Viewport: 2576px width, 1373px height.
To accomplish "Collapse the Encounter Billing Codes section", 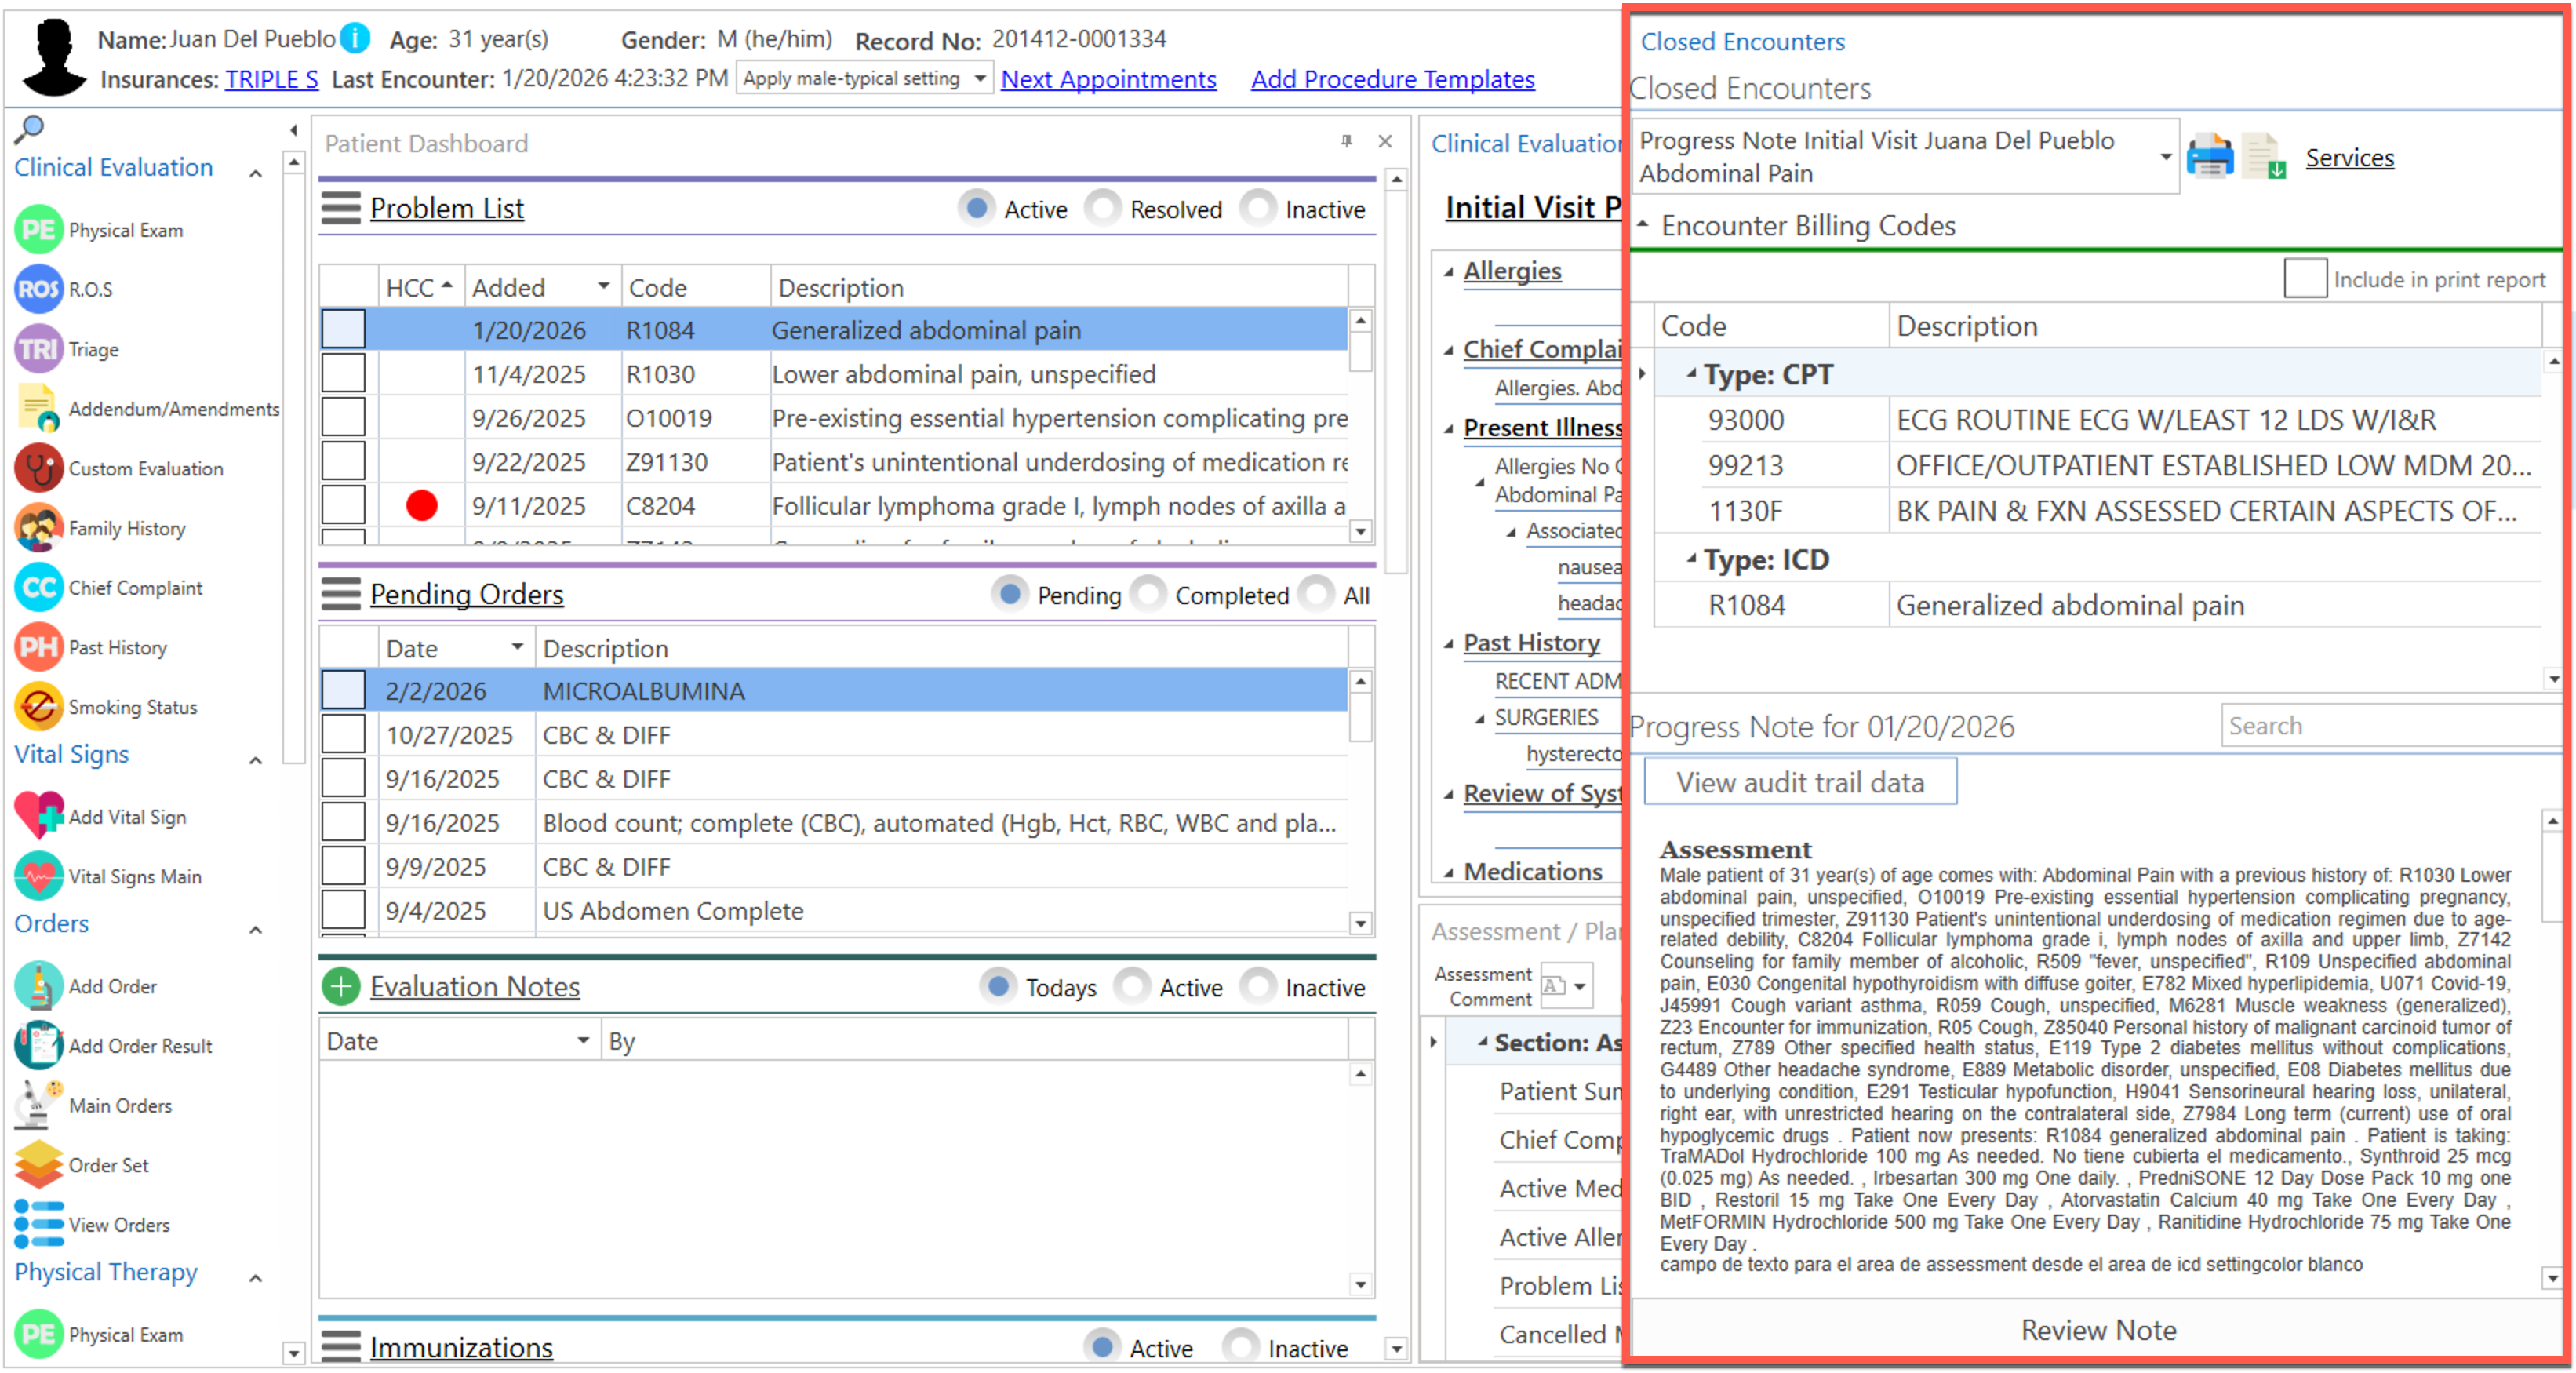I will [1642, 225].
